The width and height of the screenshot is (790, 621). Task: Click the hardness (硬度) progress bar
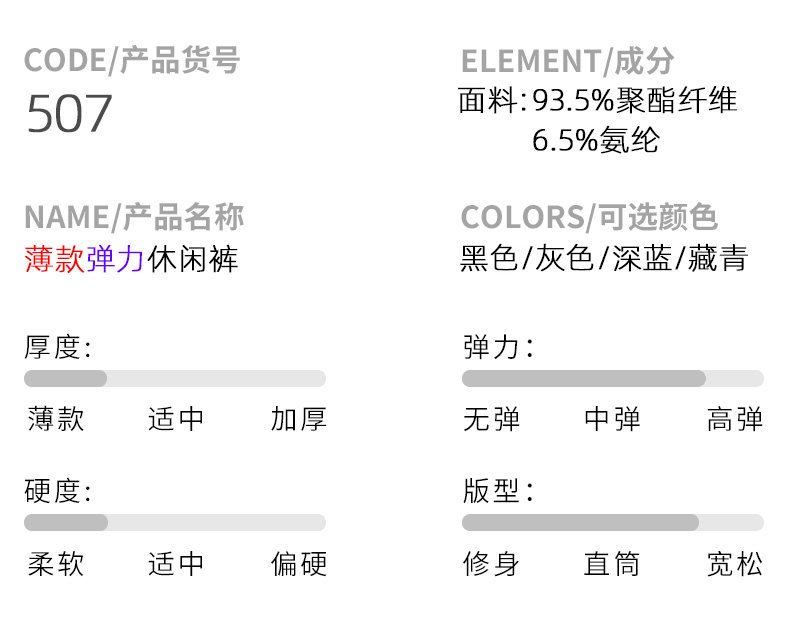click(x=175, y=522)
